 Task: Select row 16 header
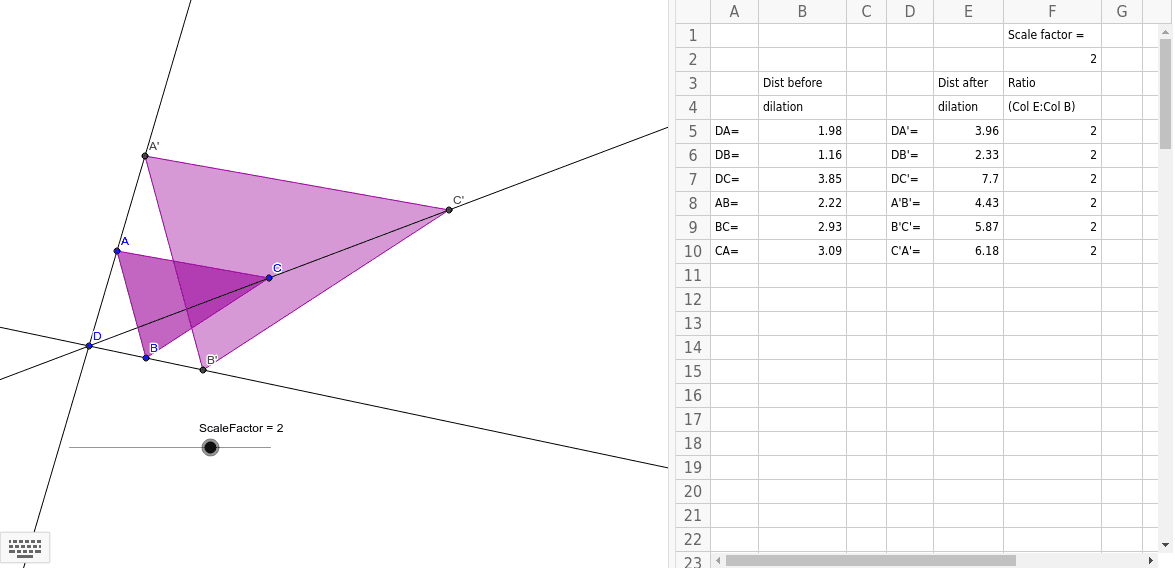tap(692, 395)
